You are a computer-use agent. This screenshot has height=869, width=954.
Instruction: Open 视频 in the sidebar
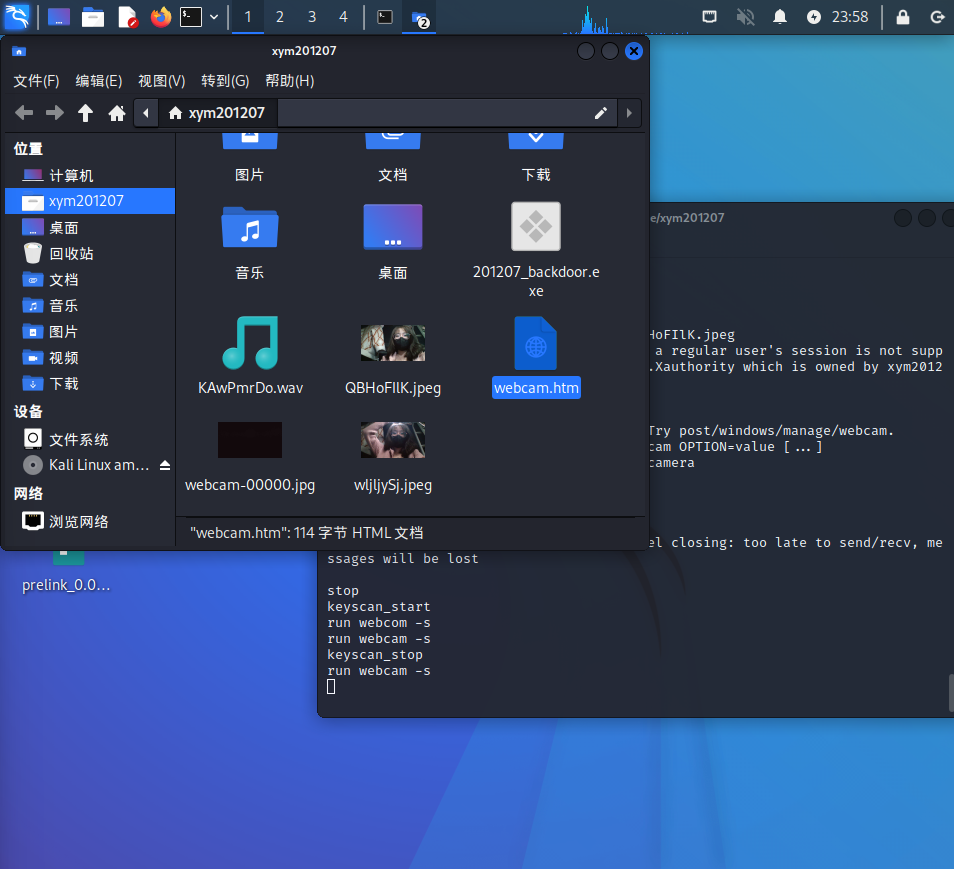point(90,358)
